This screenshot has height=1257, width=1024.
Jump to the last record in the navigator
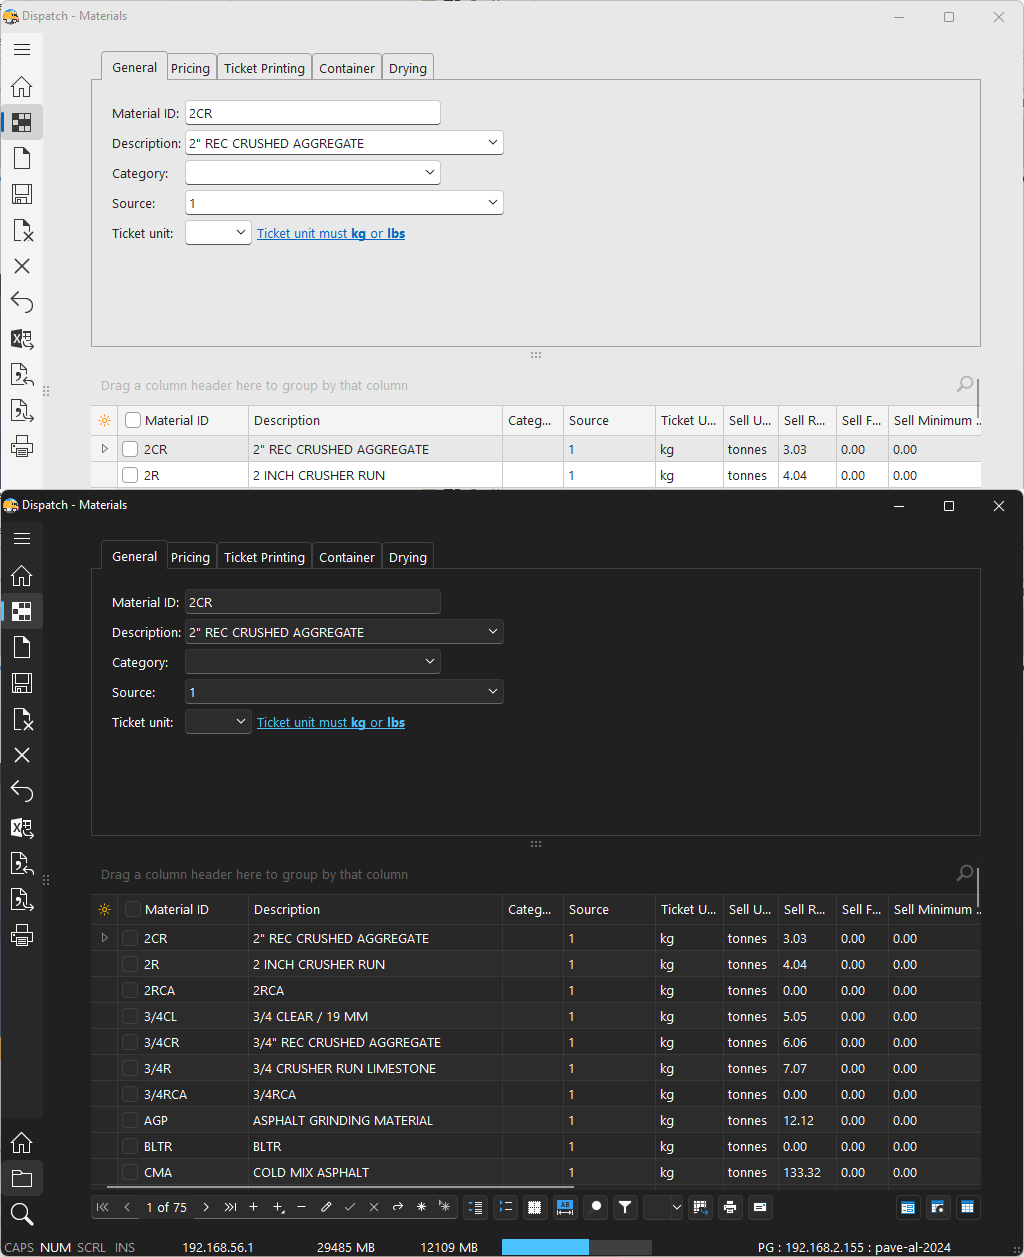(230, 1207)
